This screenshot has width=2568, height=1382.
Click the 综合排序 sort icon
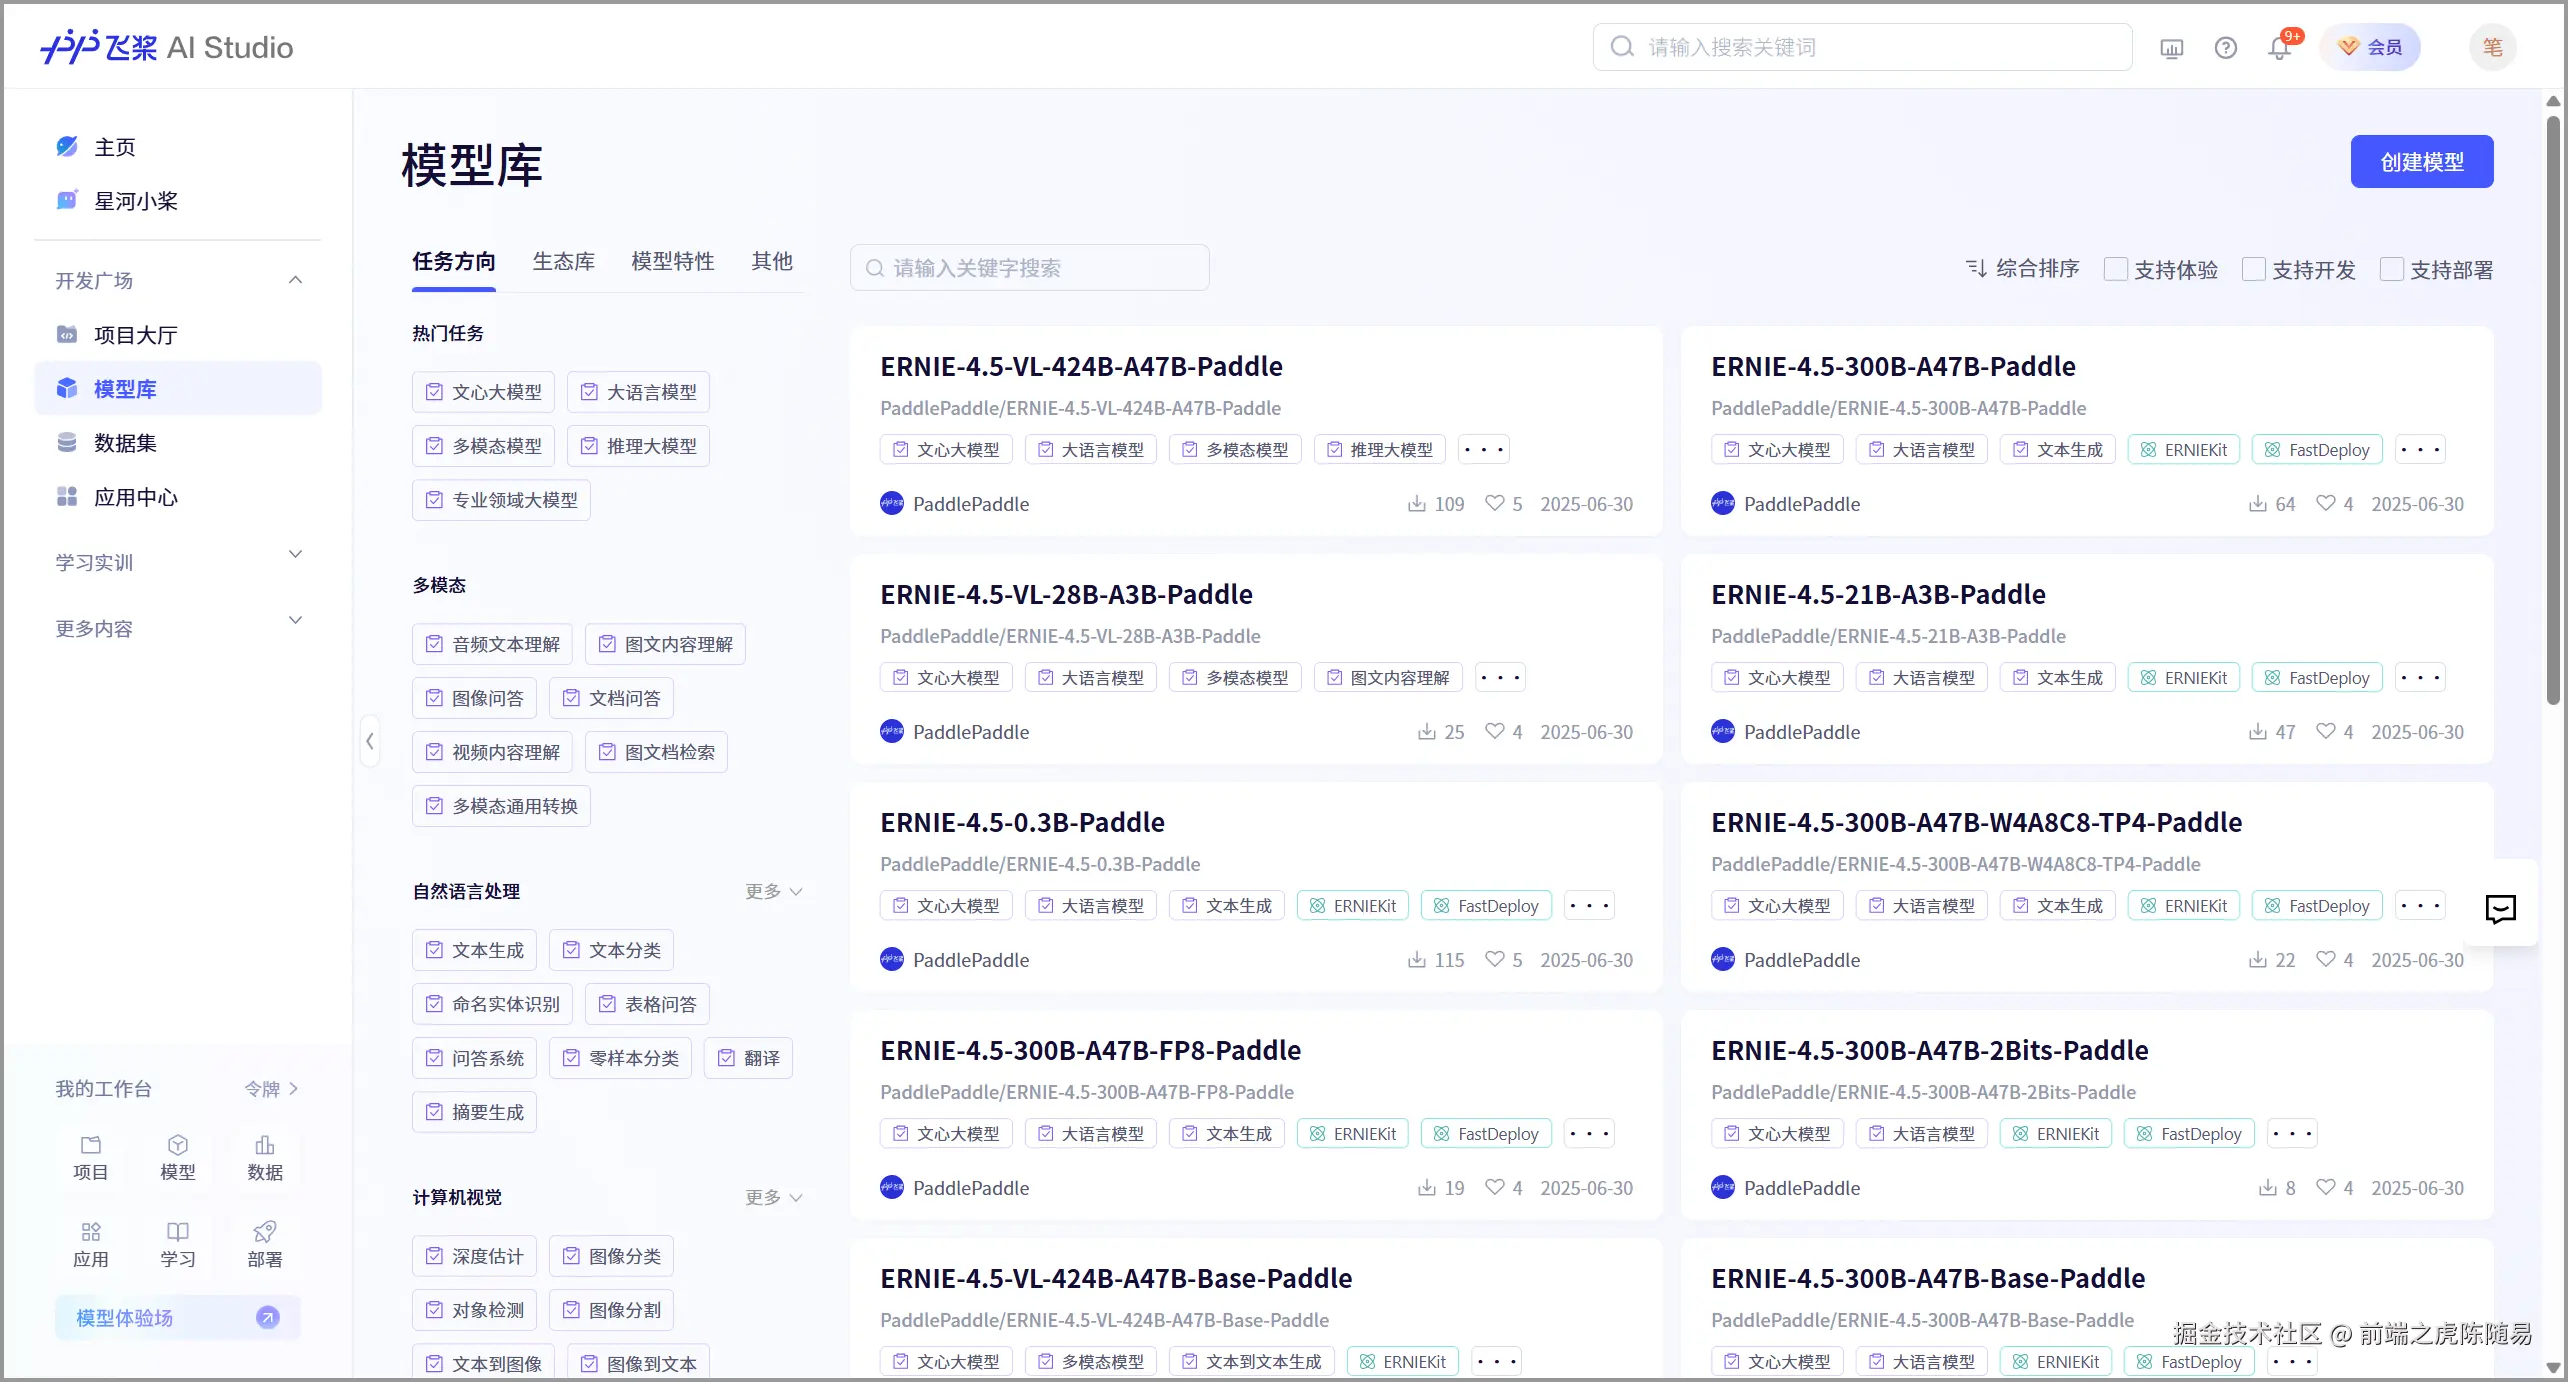pyautogui.click(x=1976, y=269)
